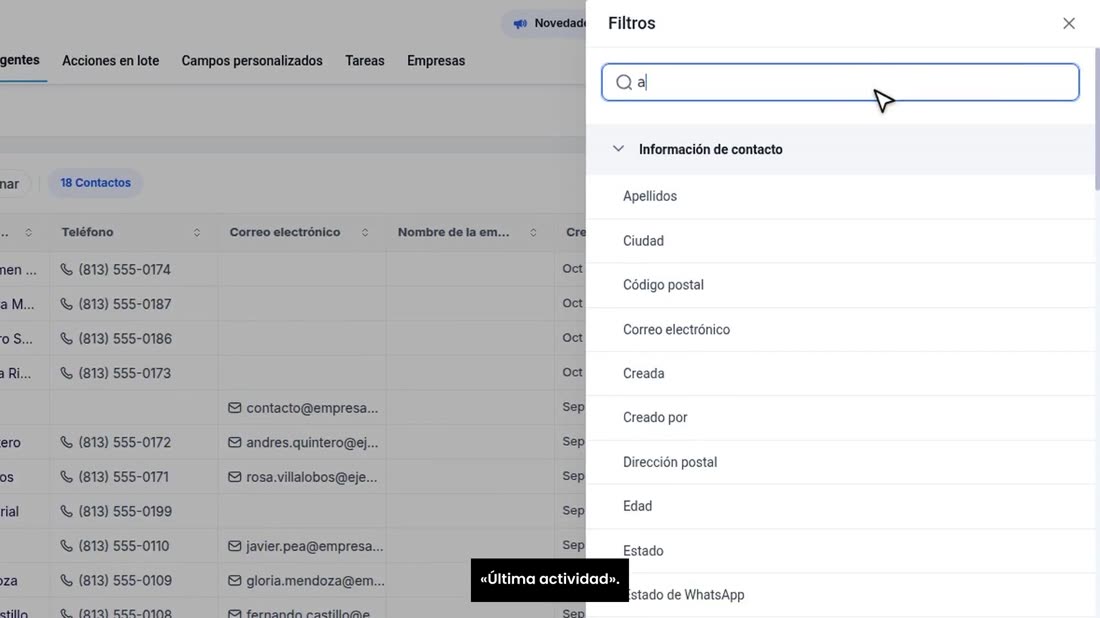This screenshot has width=1100, height=618.
Task: Click the magnifier icon in search box
Action: pyautogui.click(x=624, y=82)
